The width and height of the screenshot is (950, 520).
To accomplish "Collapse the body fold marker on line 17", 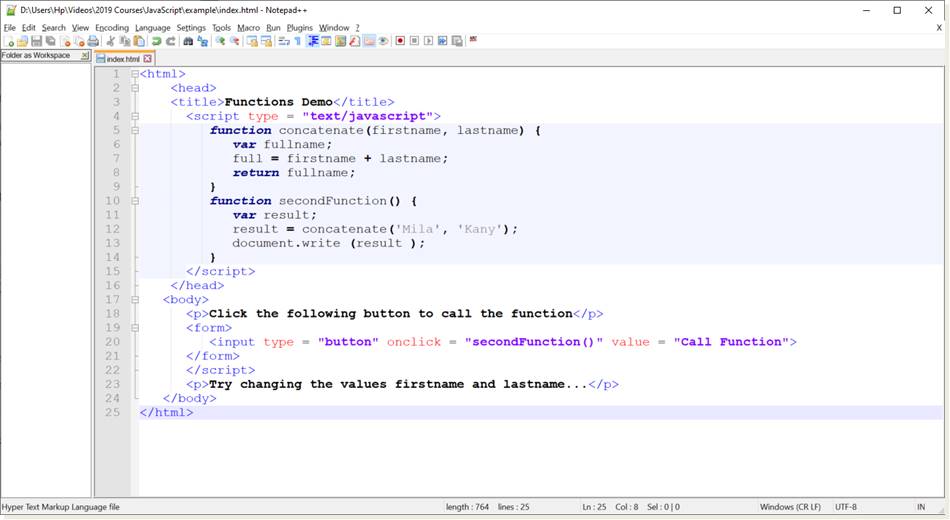I will [x=135, y=299].
